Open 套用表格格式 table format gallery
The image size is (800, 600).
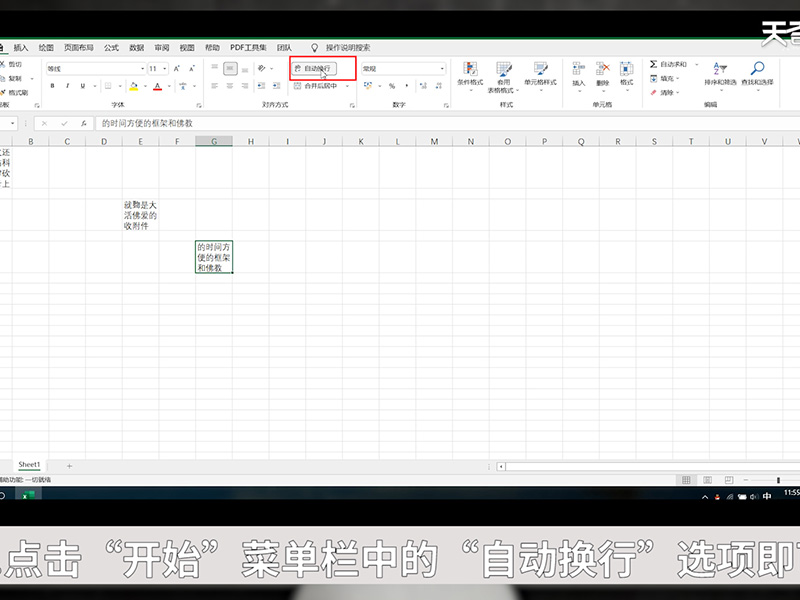[504, 77]
